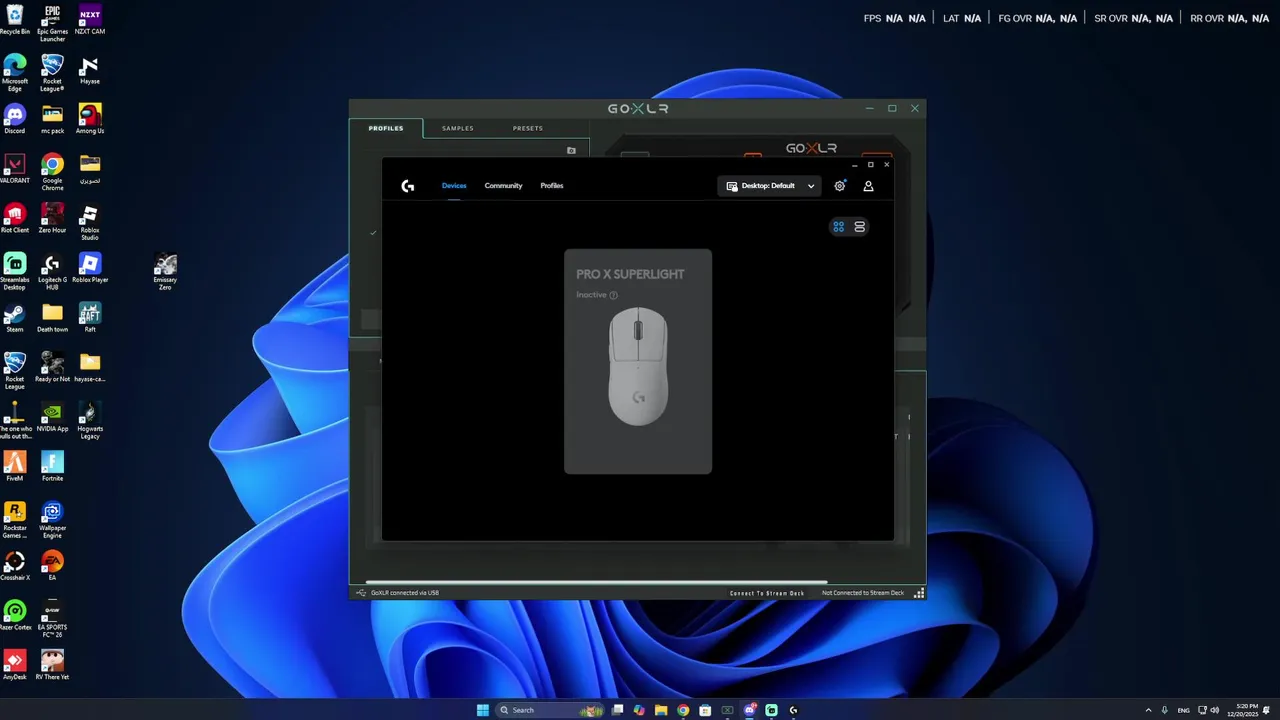This screenshot has height=720, width=1280.
Task: Open the Among Us desktop icon
Action: [x=90, y=119]
